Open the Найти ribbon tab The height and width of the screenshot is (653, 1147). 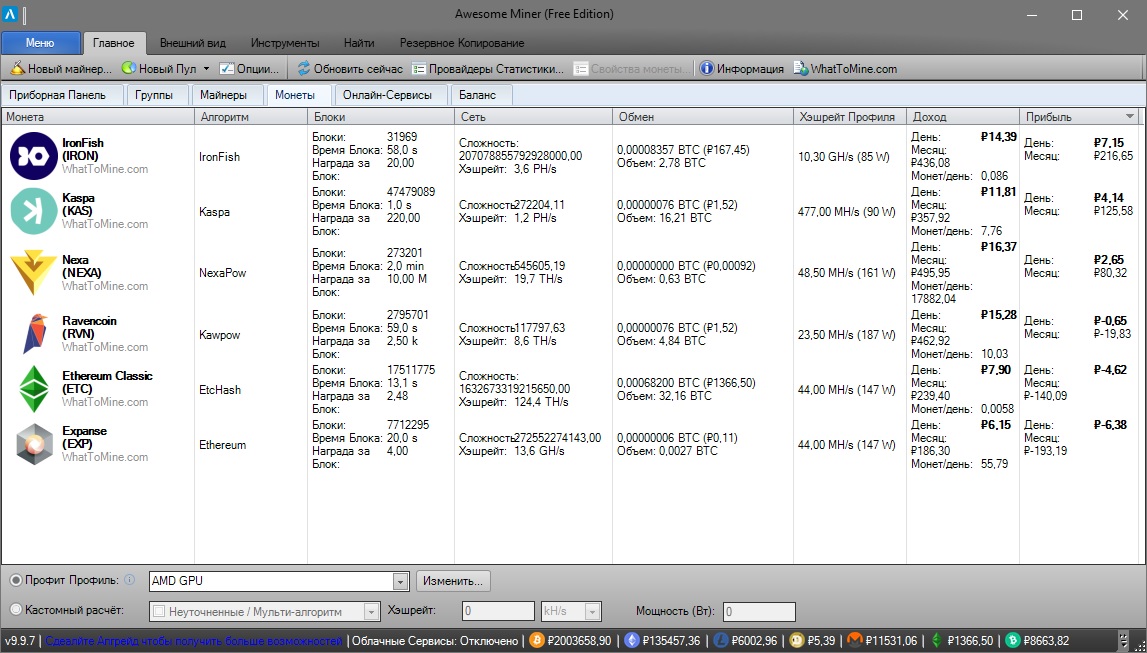tap(358, 42)
